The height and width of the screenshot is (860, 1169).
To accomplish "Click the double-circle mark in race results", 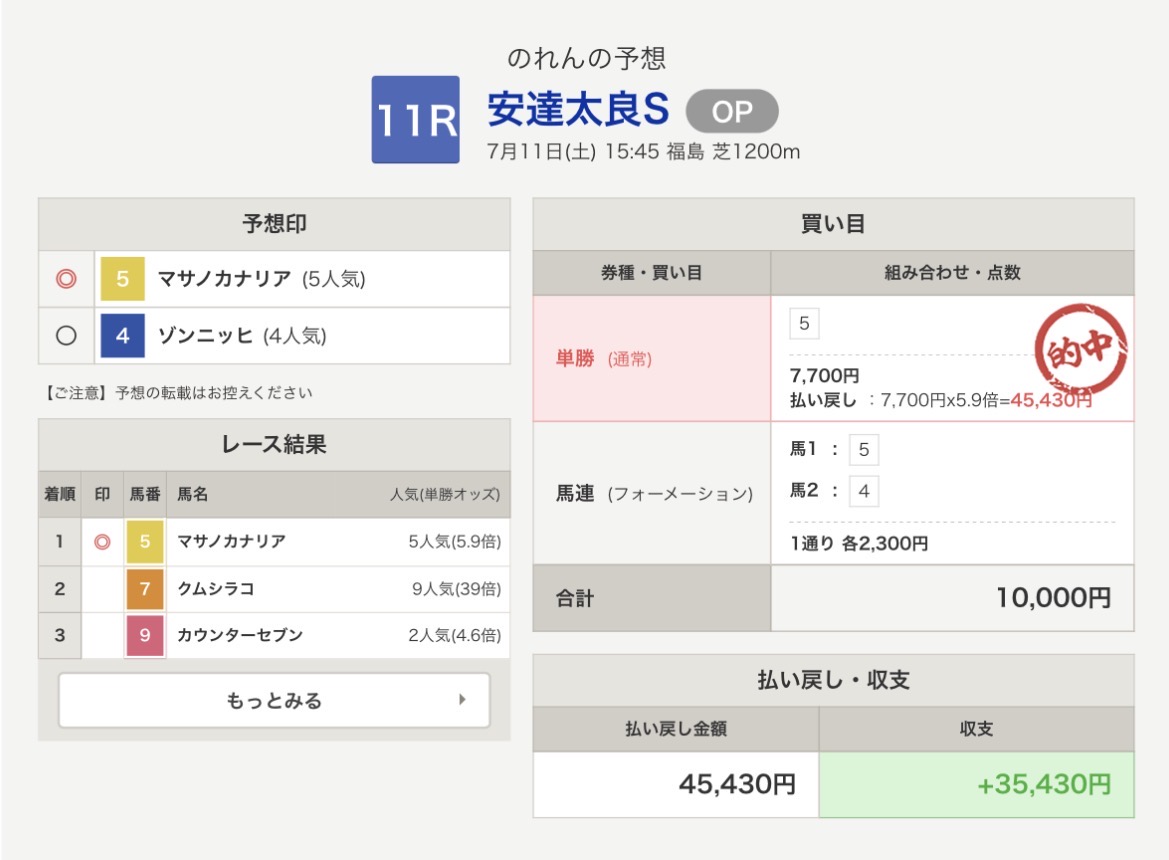I will point(102,542).
